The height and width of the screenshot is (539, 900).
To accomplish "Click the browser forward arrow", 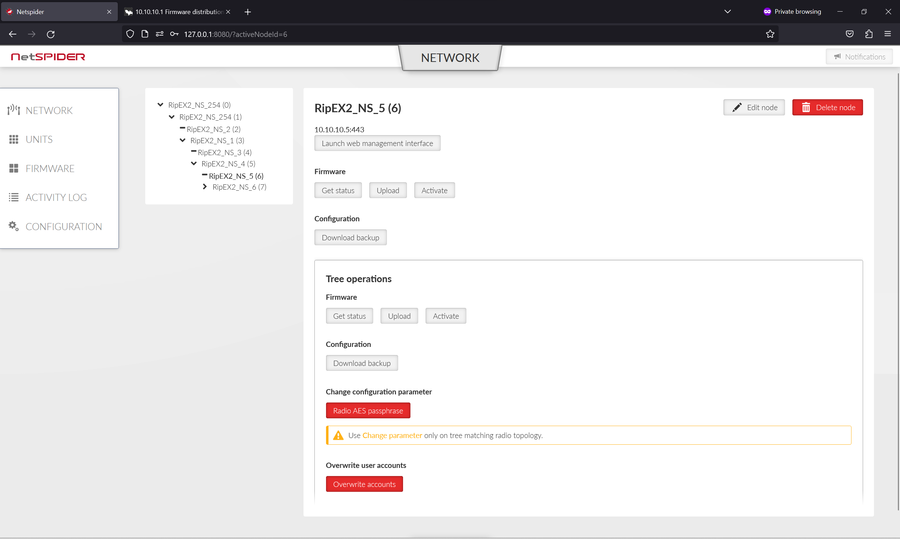I will (x=32, y=34).
